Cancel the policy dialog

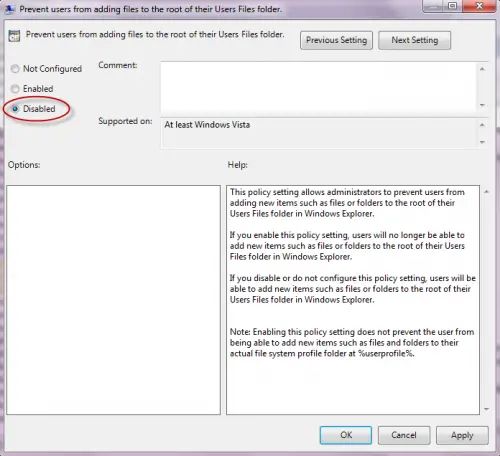[404, 435]
